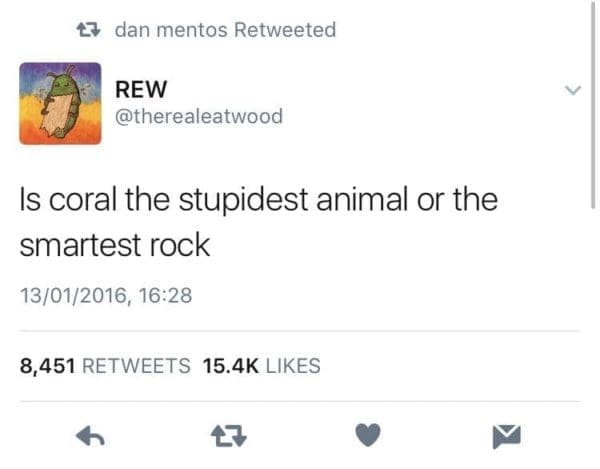The width and height of the screenshot is (600, 469).
Task: Visit the @therealeatwood handle
Action: coord(199,116)
